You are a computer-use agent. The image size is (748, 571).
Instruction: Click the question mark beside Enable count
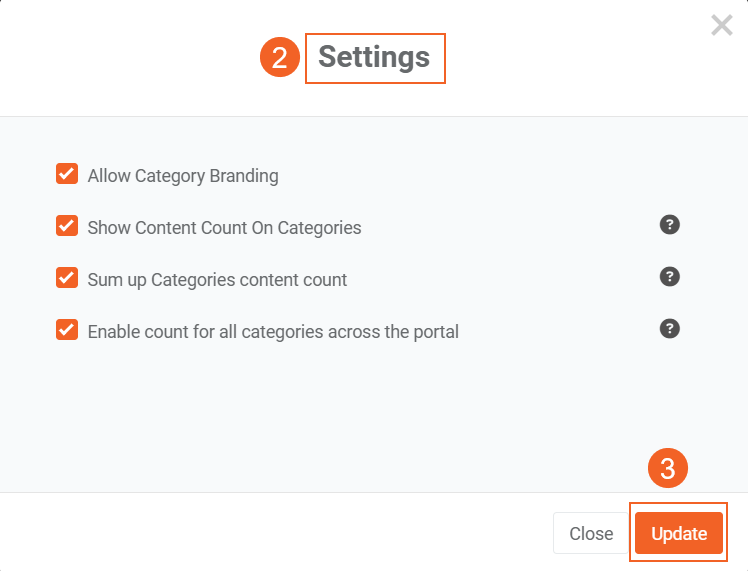670,328
